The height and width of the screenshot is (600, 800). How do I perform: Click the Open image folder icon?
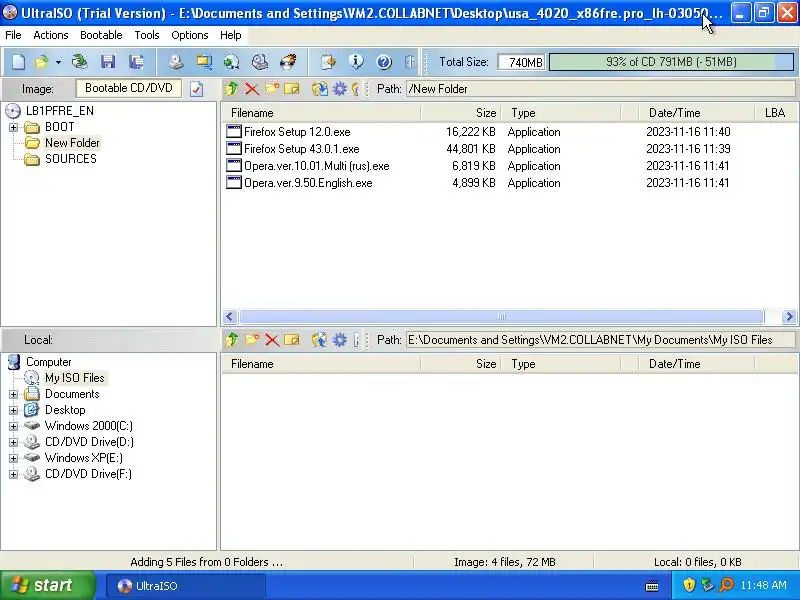pyautogui.click(x=42, y=62)
